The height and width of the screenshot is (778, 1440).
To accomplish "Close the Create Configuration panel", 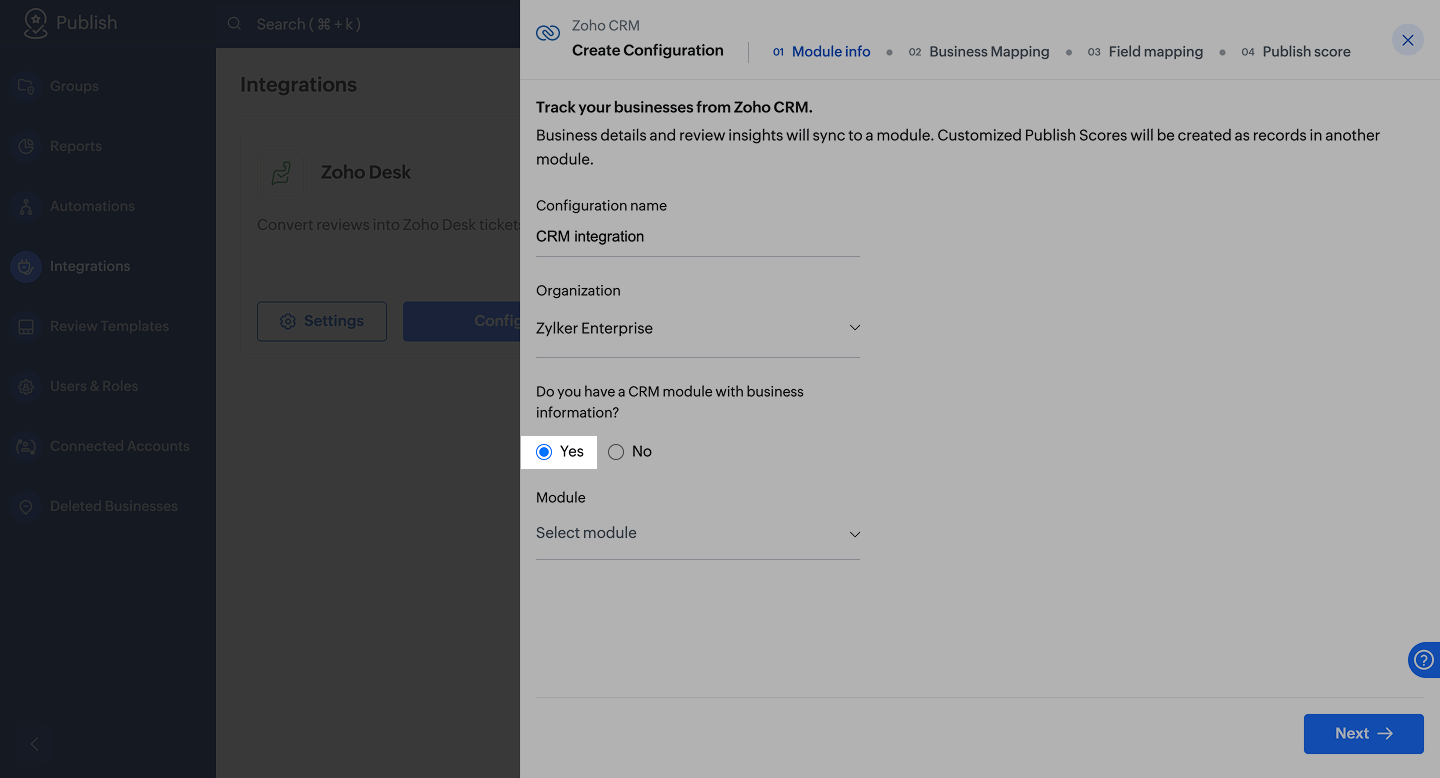I will [x=1408, y=40].
